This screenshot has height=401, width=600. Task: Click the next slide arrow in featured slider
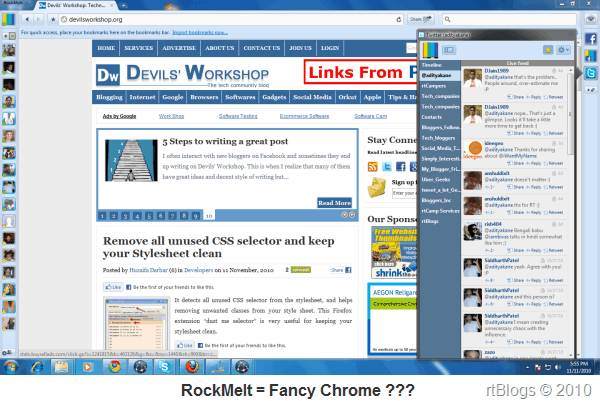[352, 215]
